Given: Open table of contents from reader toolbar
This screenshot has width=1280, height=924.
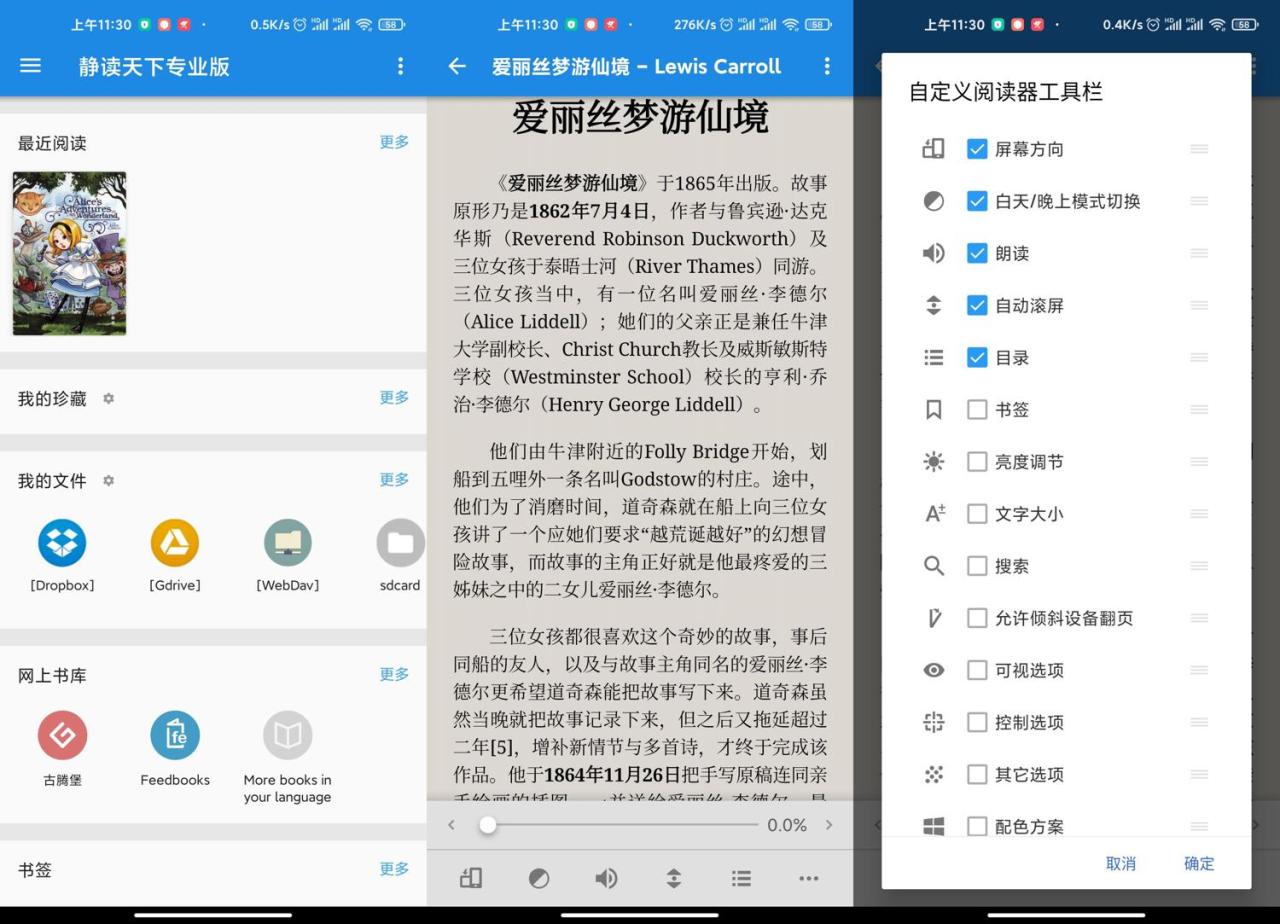Looking at the screenshot, I should click(740, 878).
